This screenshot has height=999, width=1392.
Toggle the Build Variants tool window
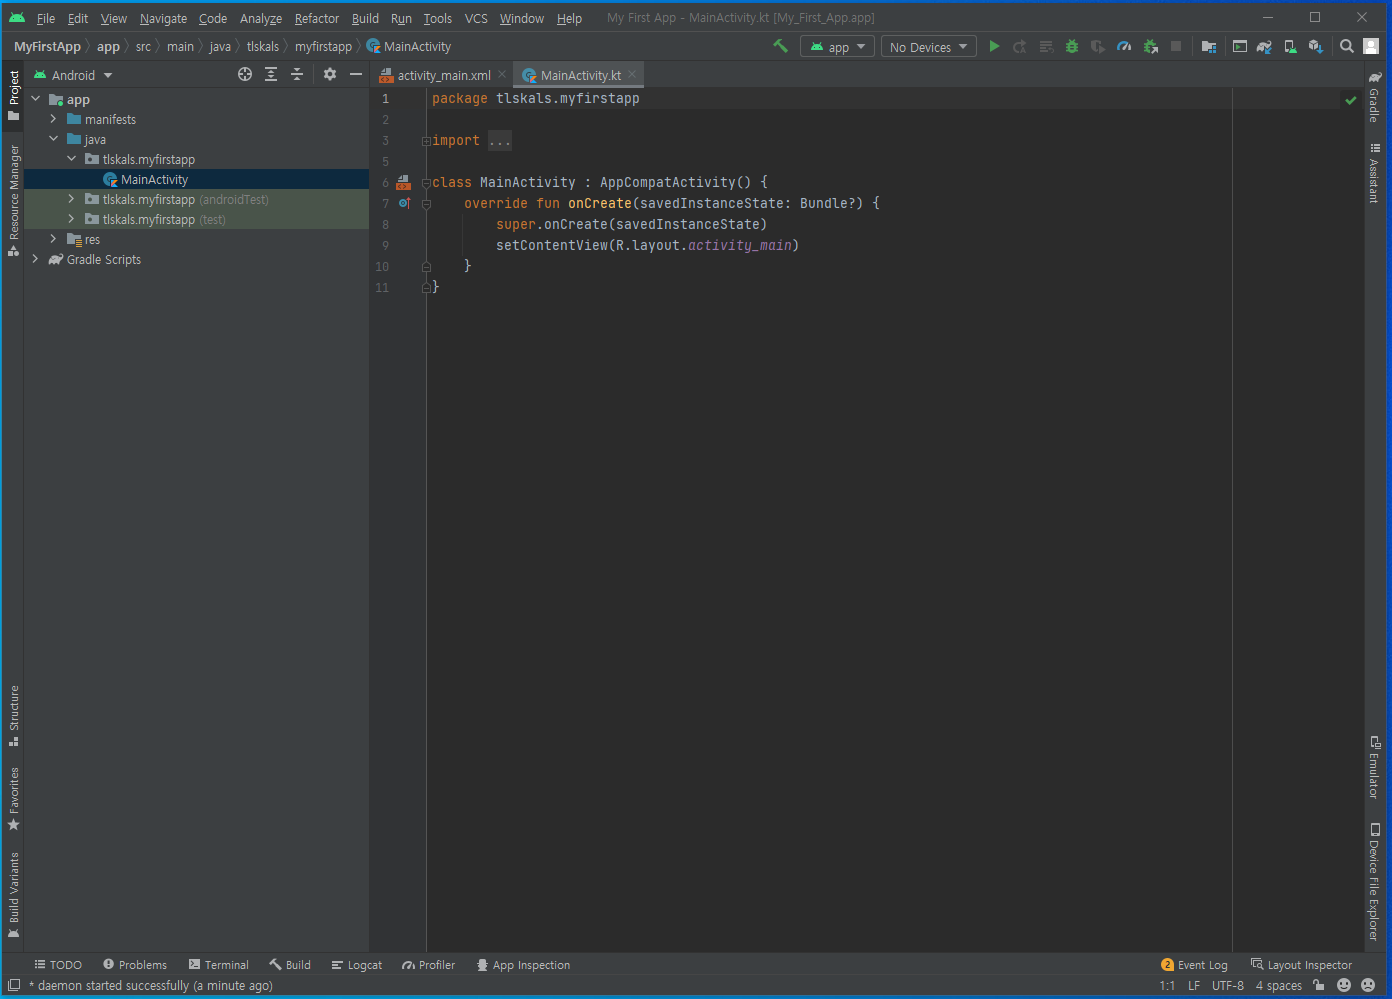pos(14,895)
